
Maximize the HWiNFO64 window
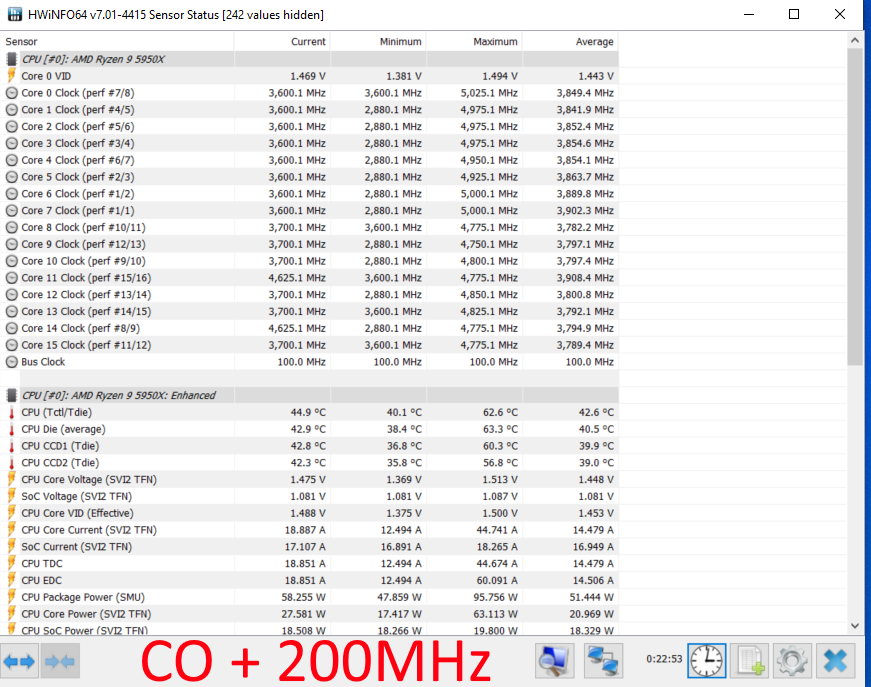[794, 14]
